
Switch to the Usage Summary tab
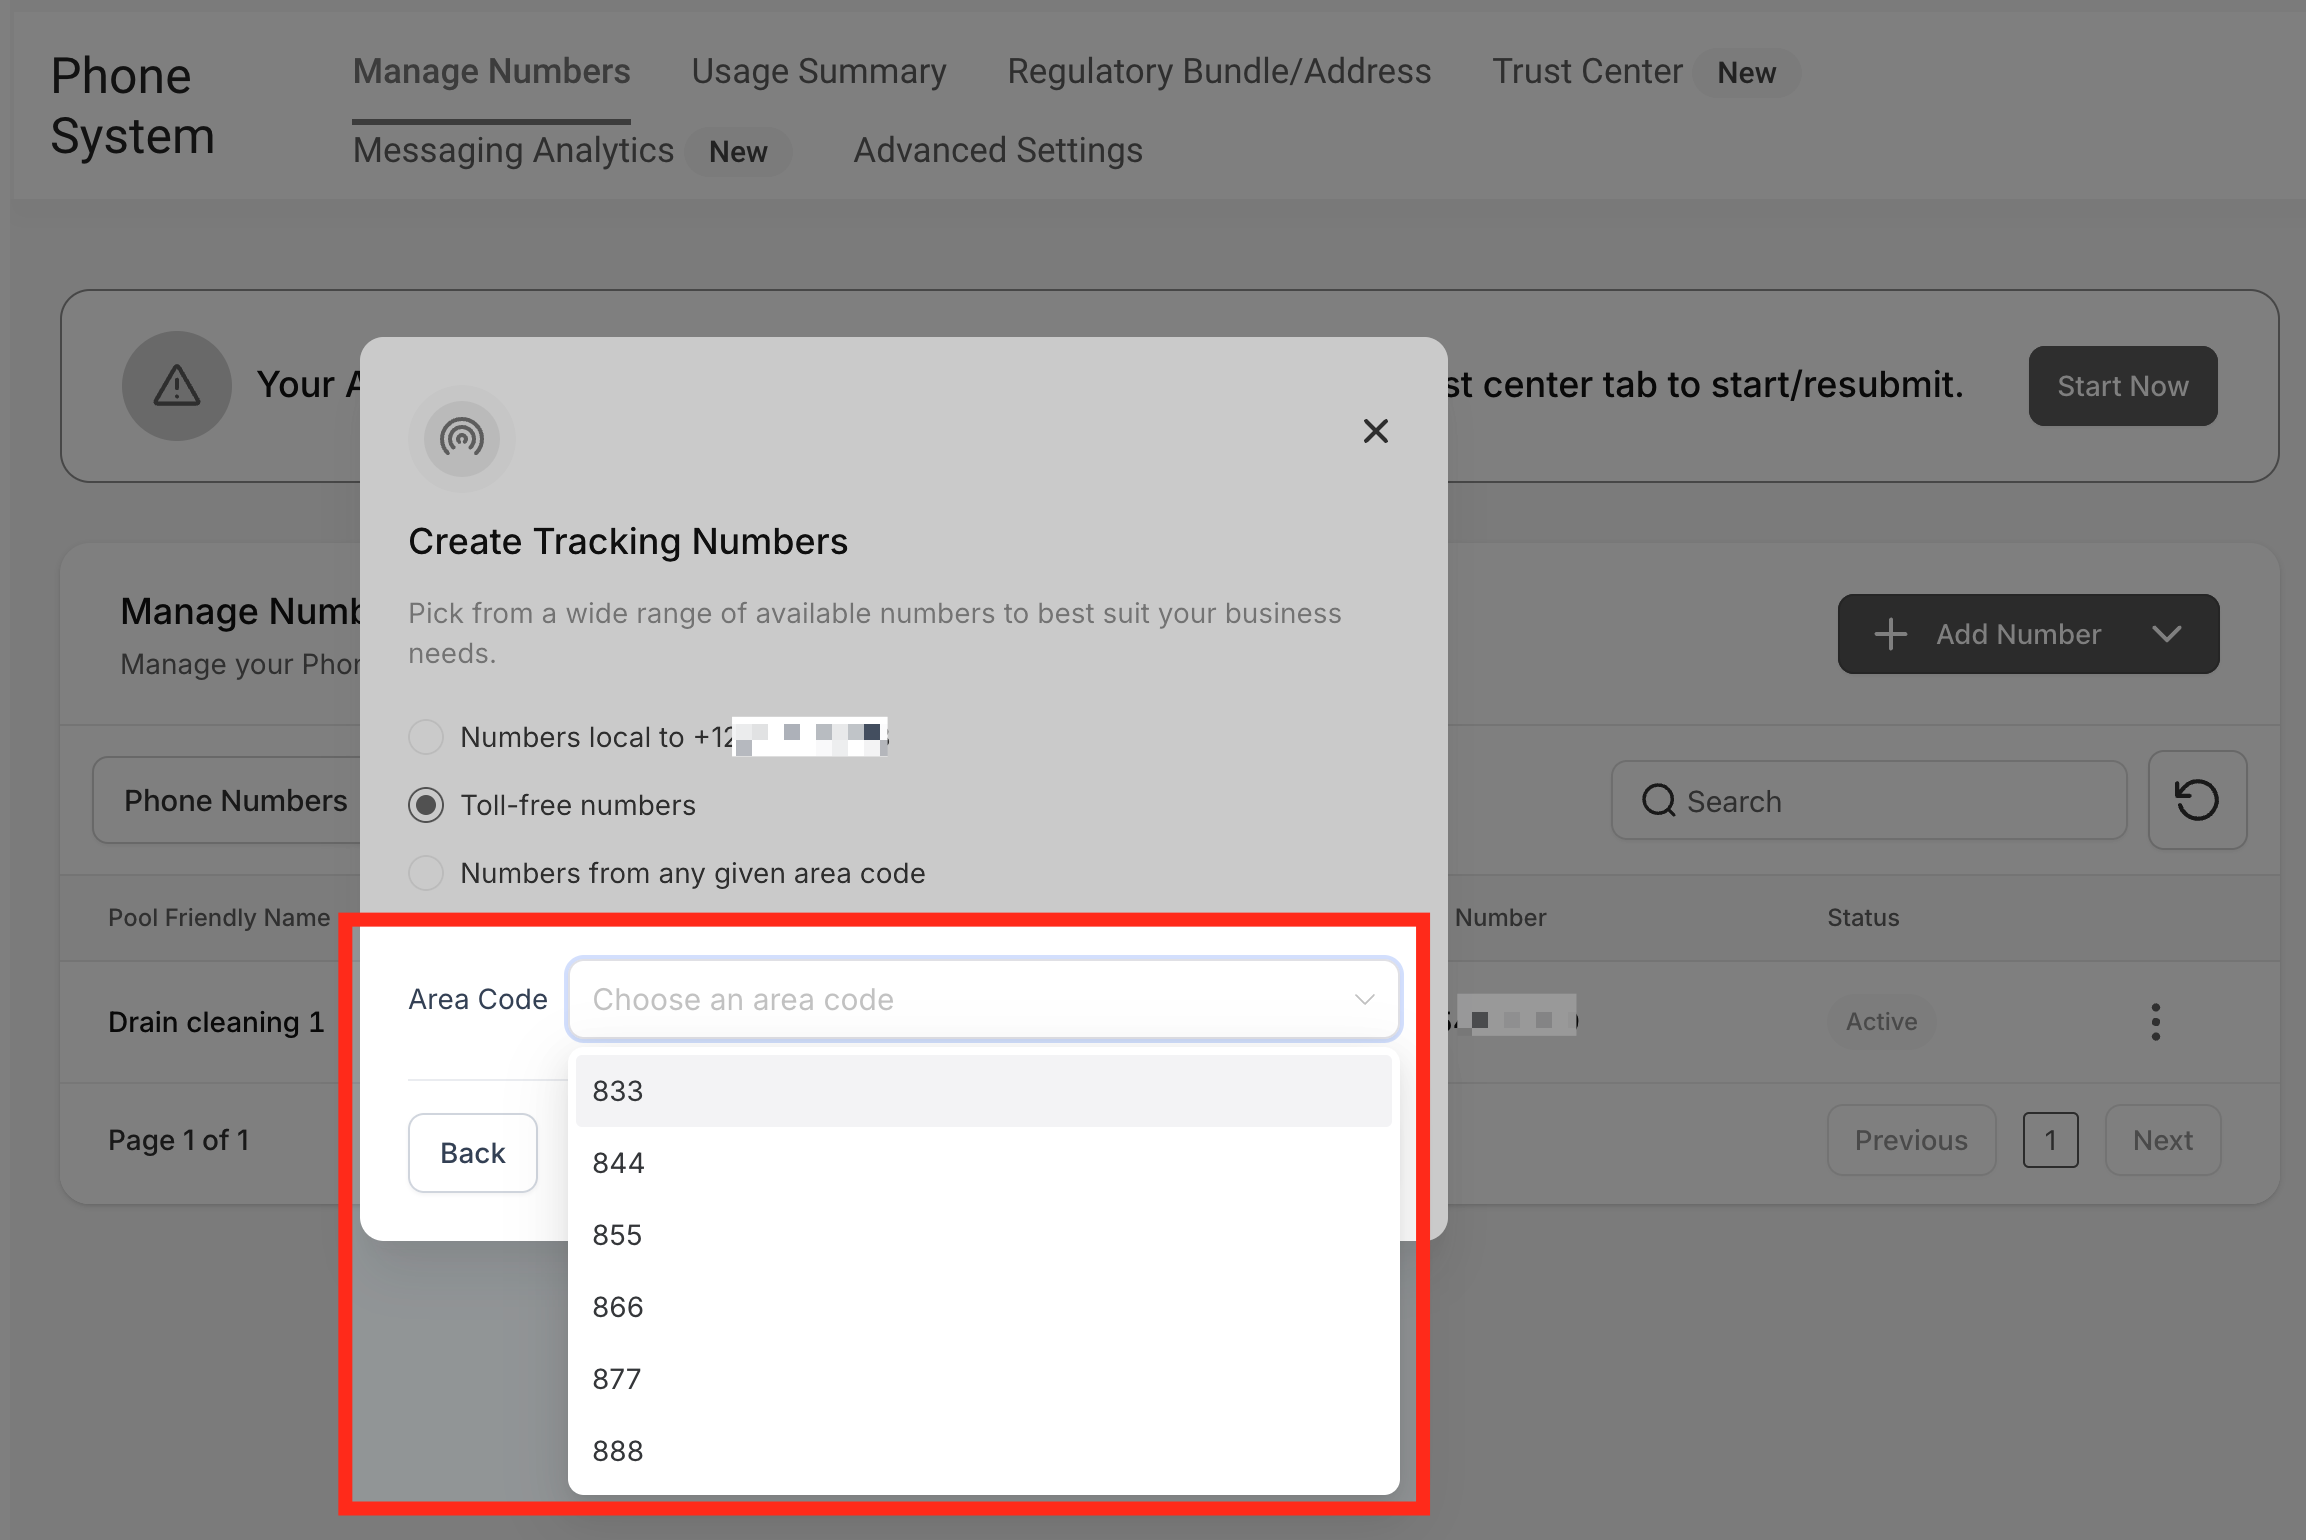pos(818,72)
